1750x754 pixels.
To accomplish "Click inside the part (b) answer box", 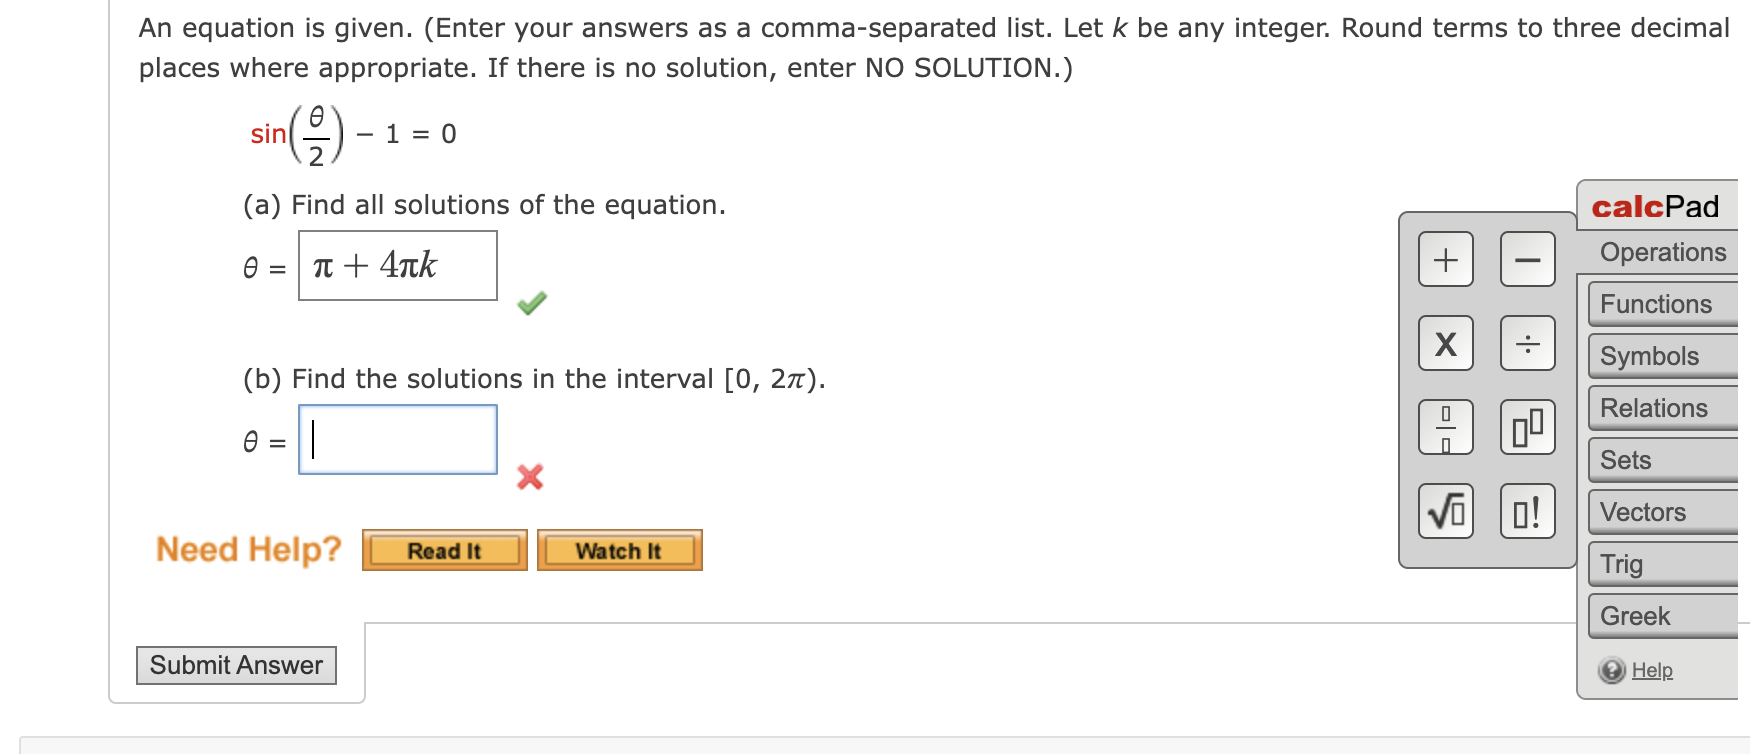I will point(397,439).
